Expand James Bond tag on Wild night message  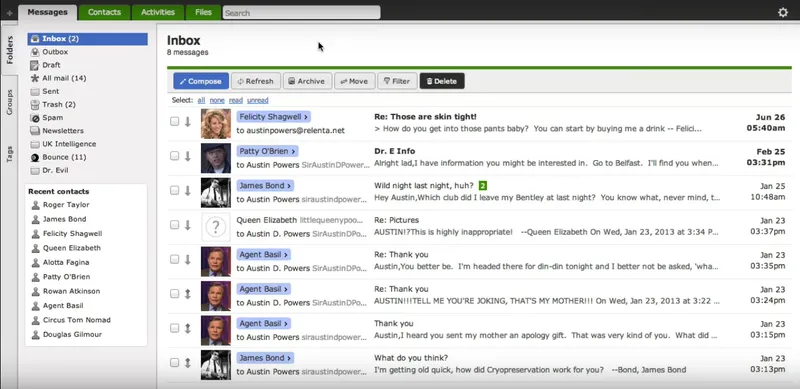click(x=265, y=186)
